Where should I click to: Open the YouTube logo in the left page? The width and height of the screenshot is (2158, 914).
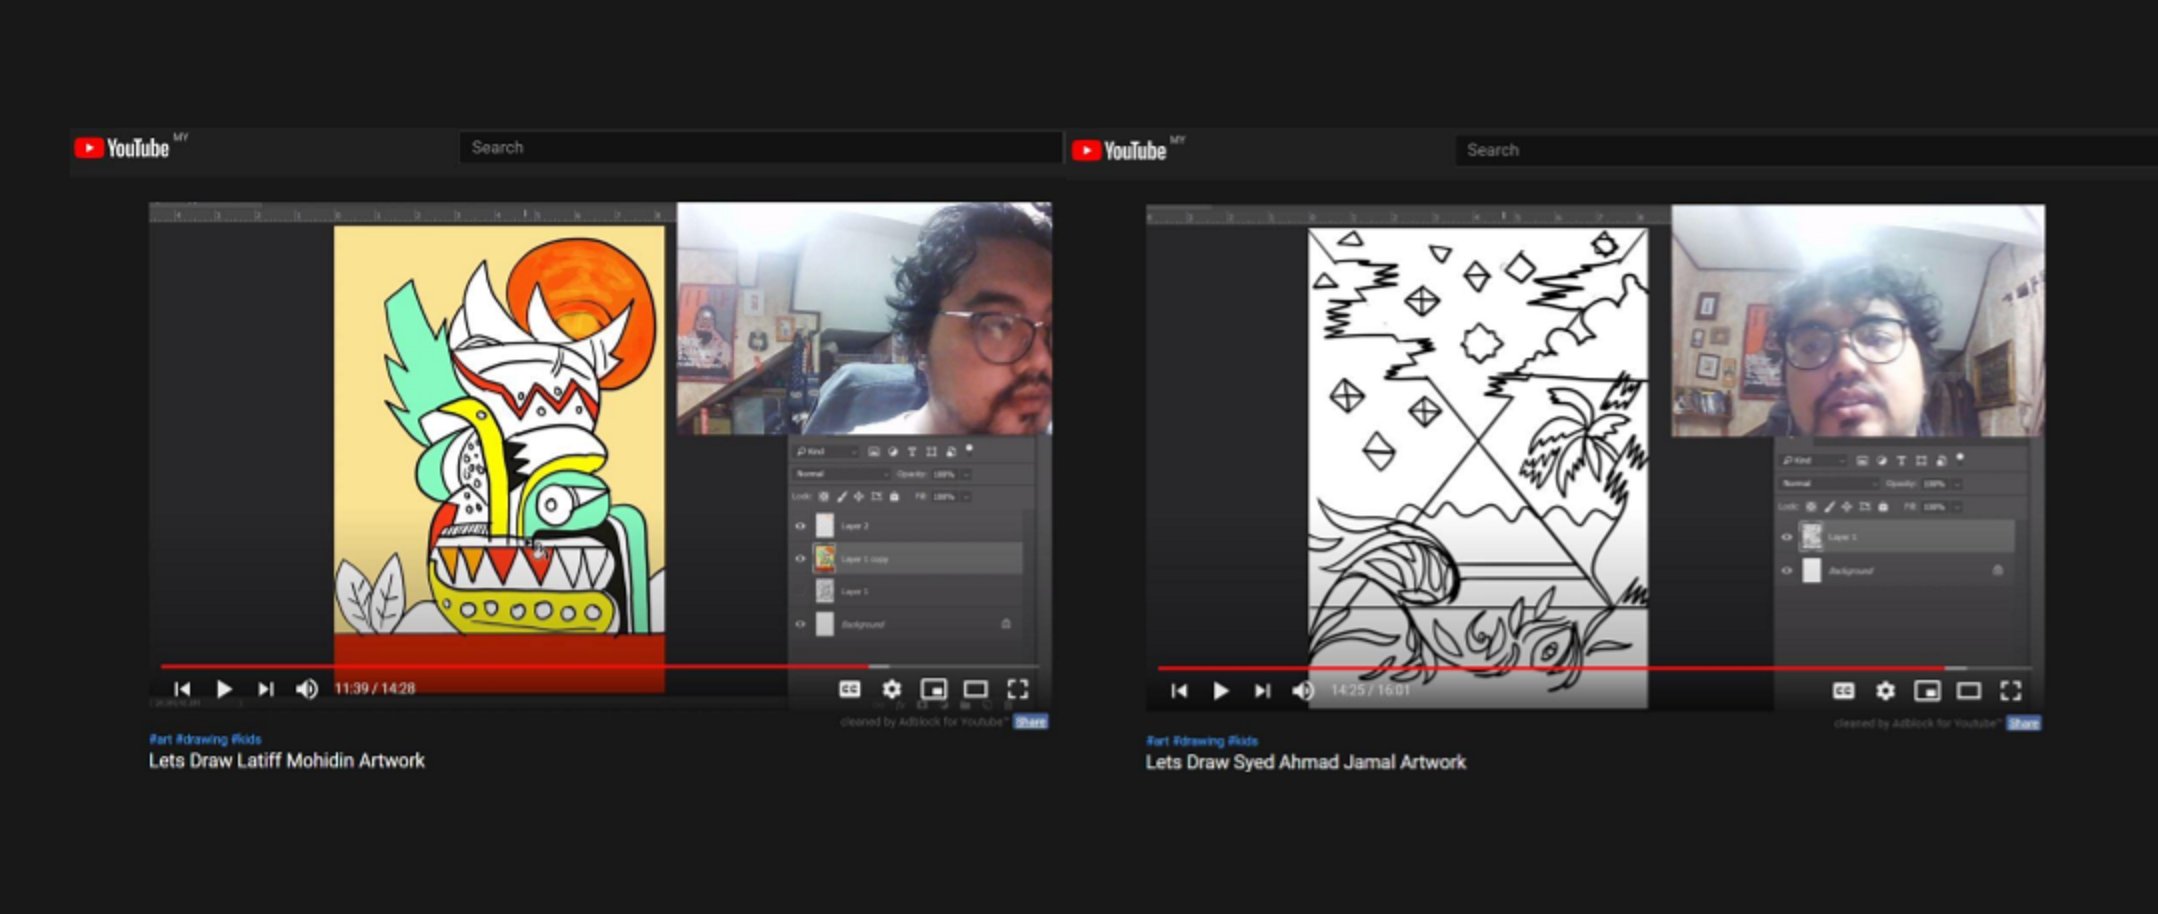click(122, 148)
